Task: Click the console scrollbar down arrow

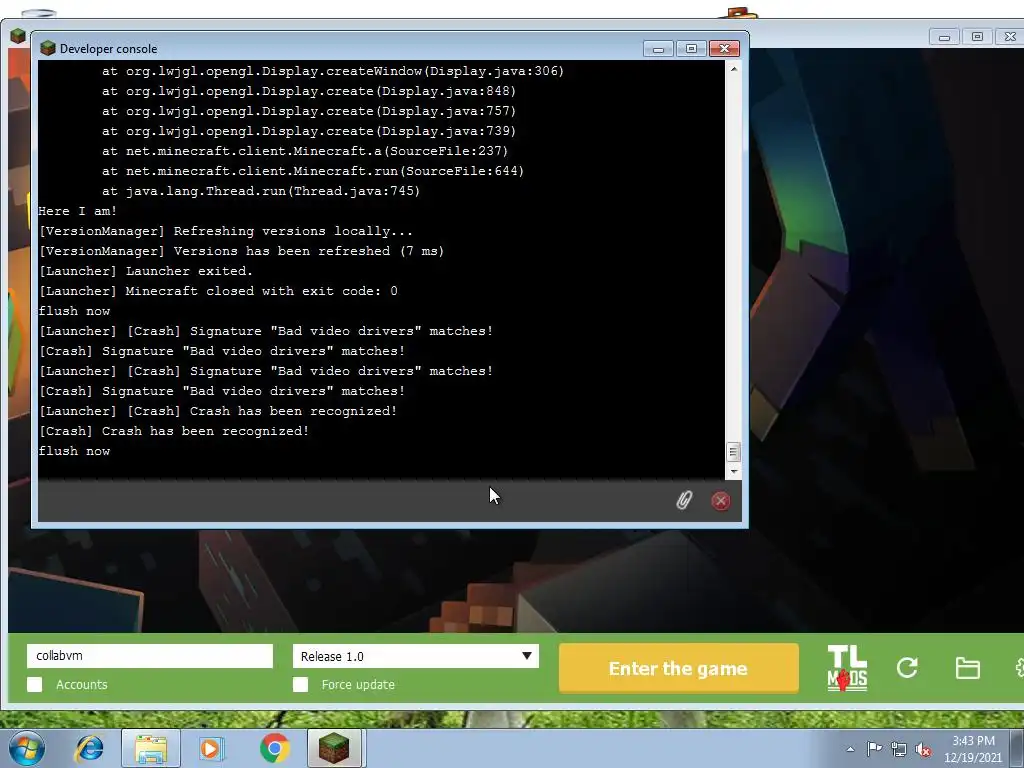Action: point(733,472)
